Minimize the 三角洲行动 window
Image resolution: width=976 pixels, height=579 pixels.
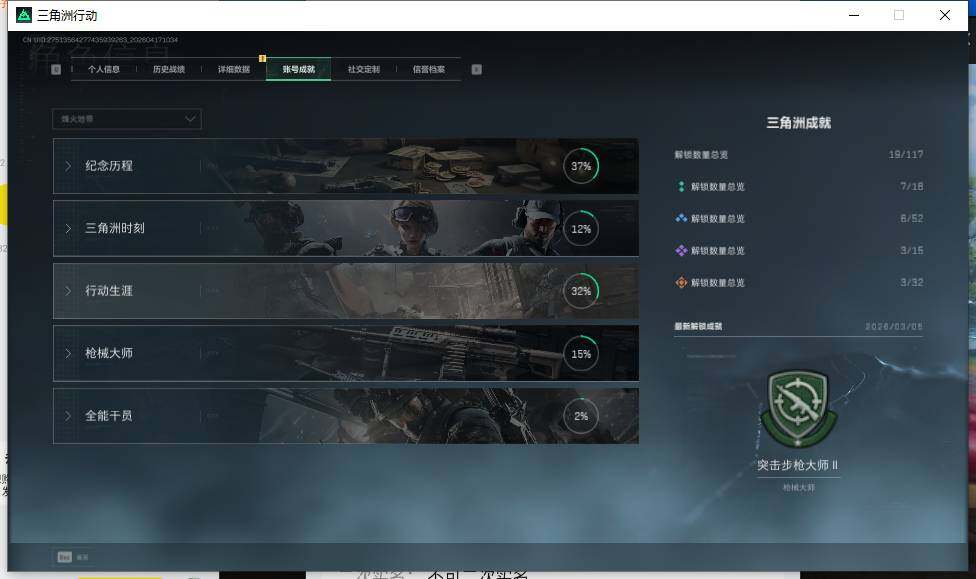(x=854, y=15)
